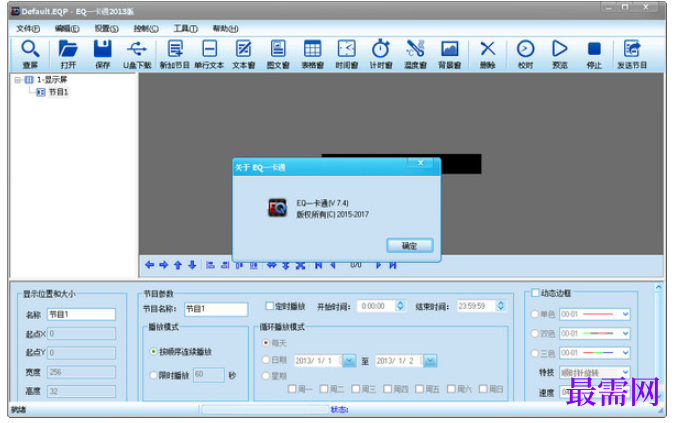Confirm the About dialog with 确定
Screen dimensions: 678x423
[x=409, y=246]
